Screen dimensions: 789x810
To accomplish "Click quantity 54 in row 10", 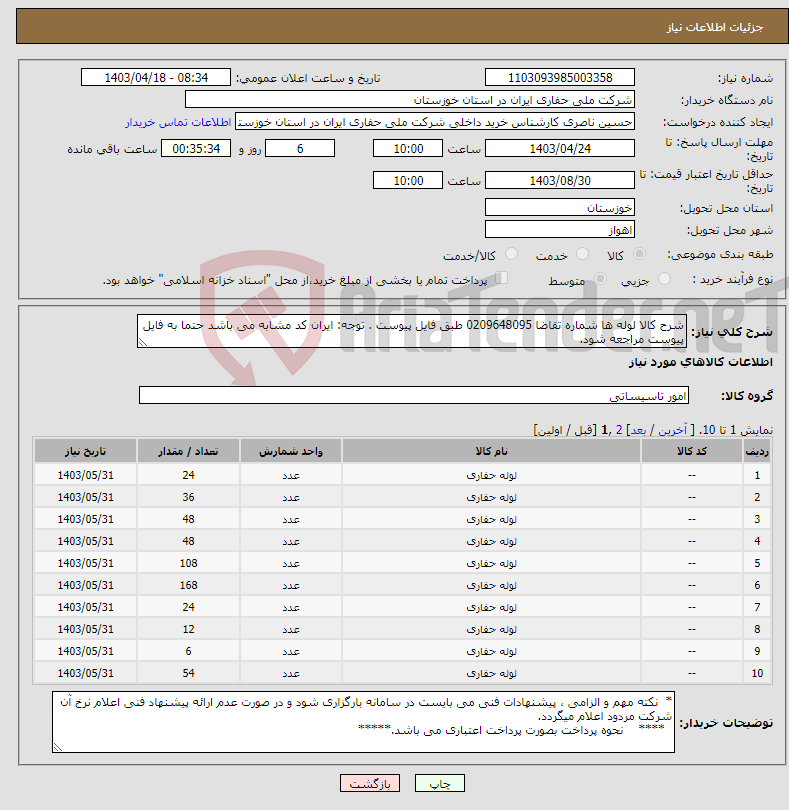I will 188,673.
